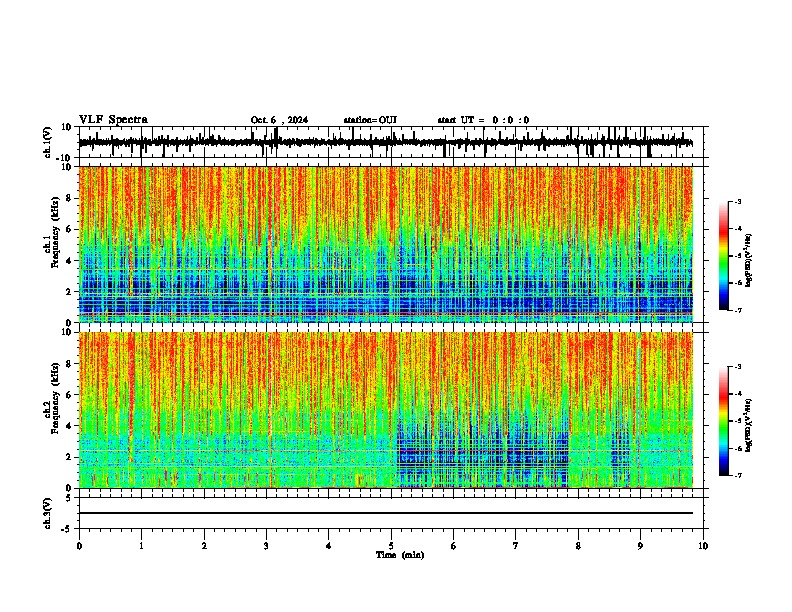Click the time axis tick label "3"
The width and height of the screenshot is (792, 612).
click(x=266, y=546)
